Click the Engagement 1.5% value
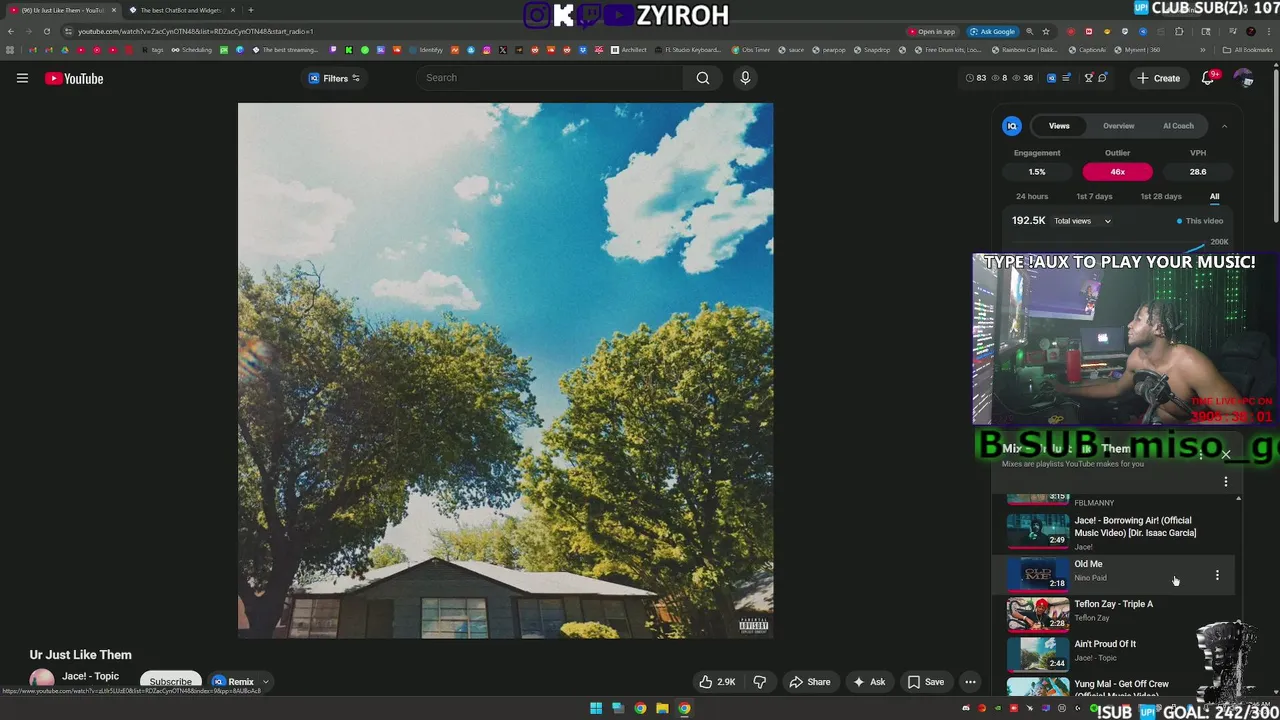Screen dimensions: 1280x720 coord(1037,172)
